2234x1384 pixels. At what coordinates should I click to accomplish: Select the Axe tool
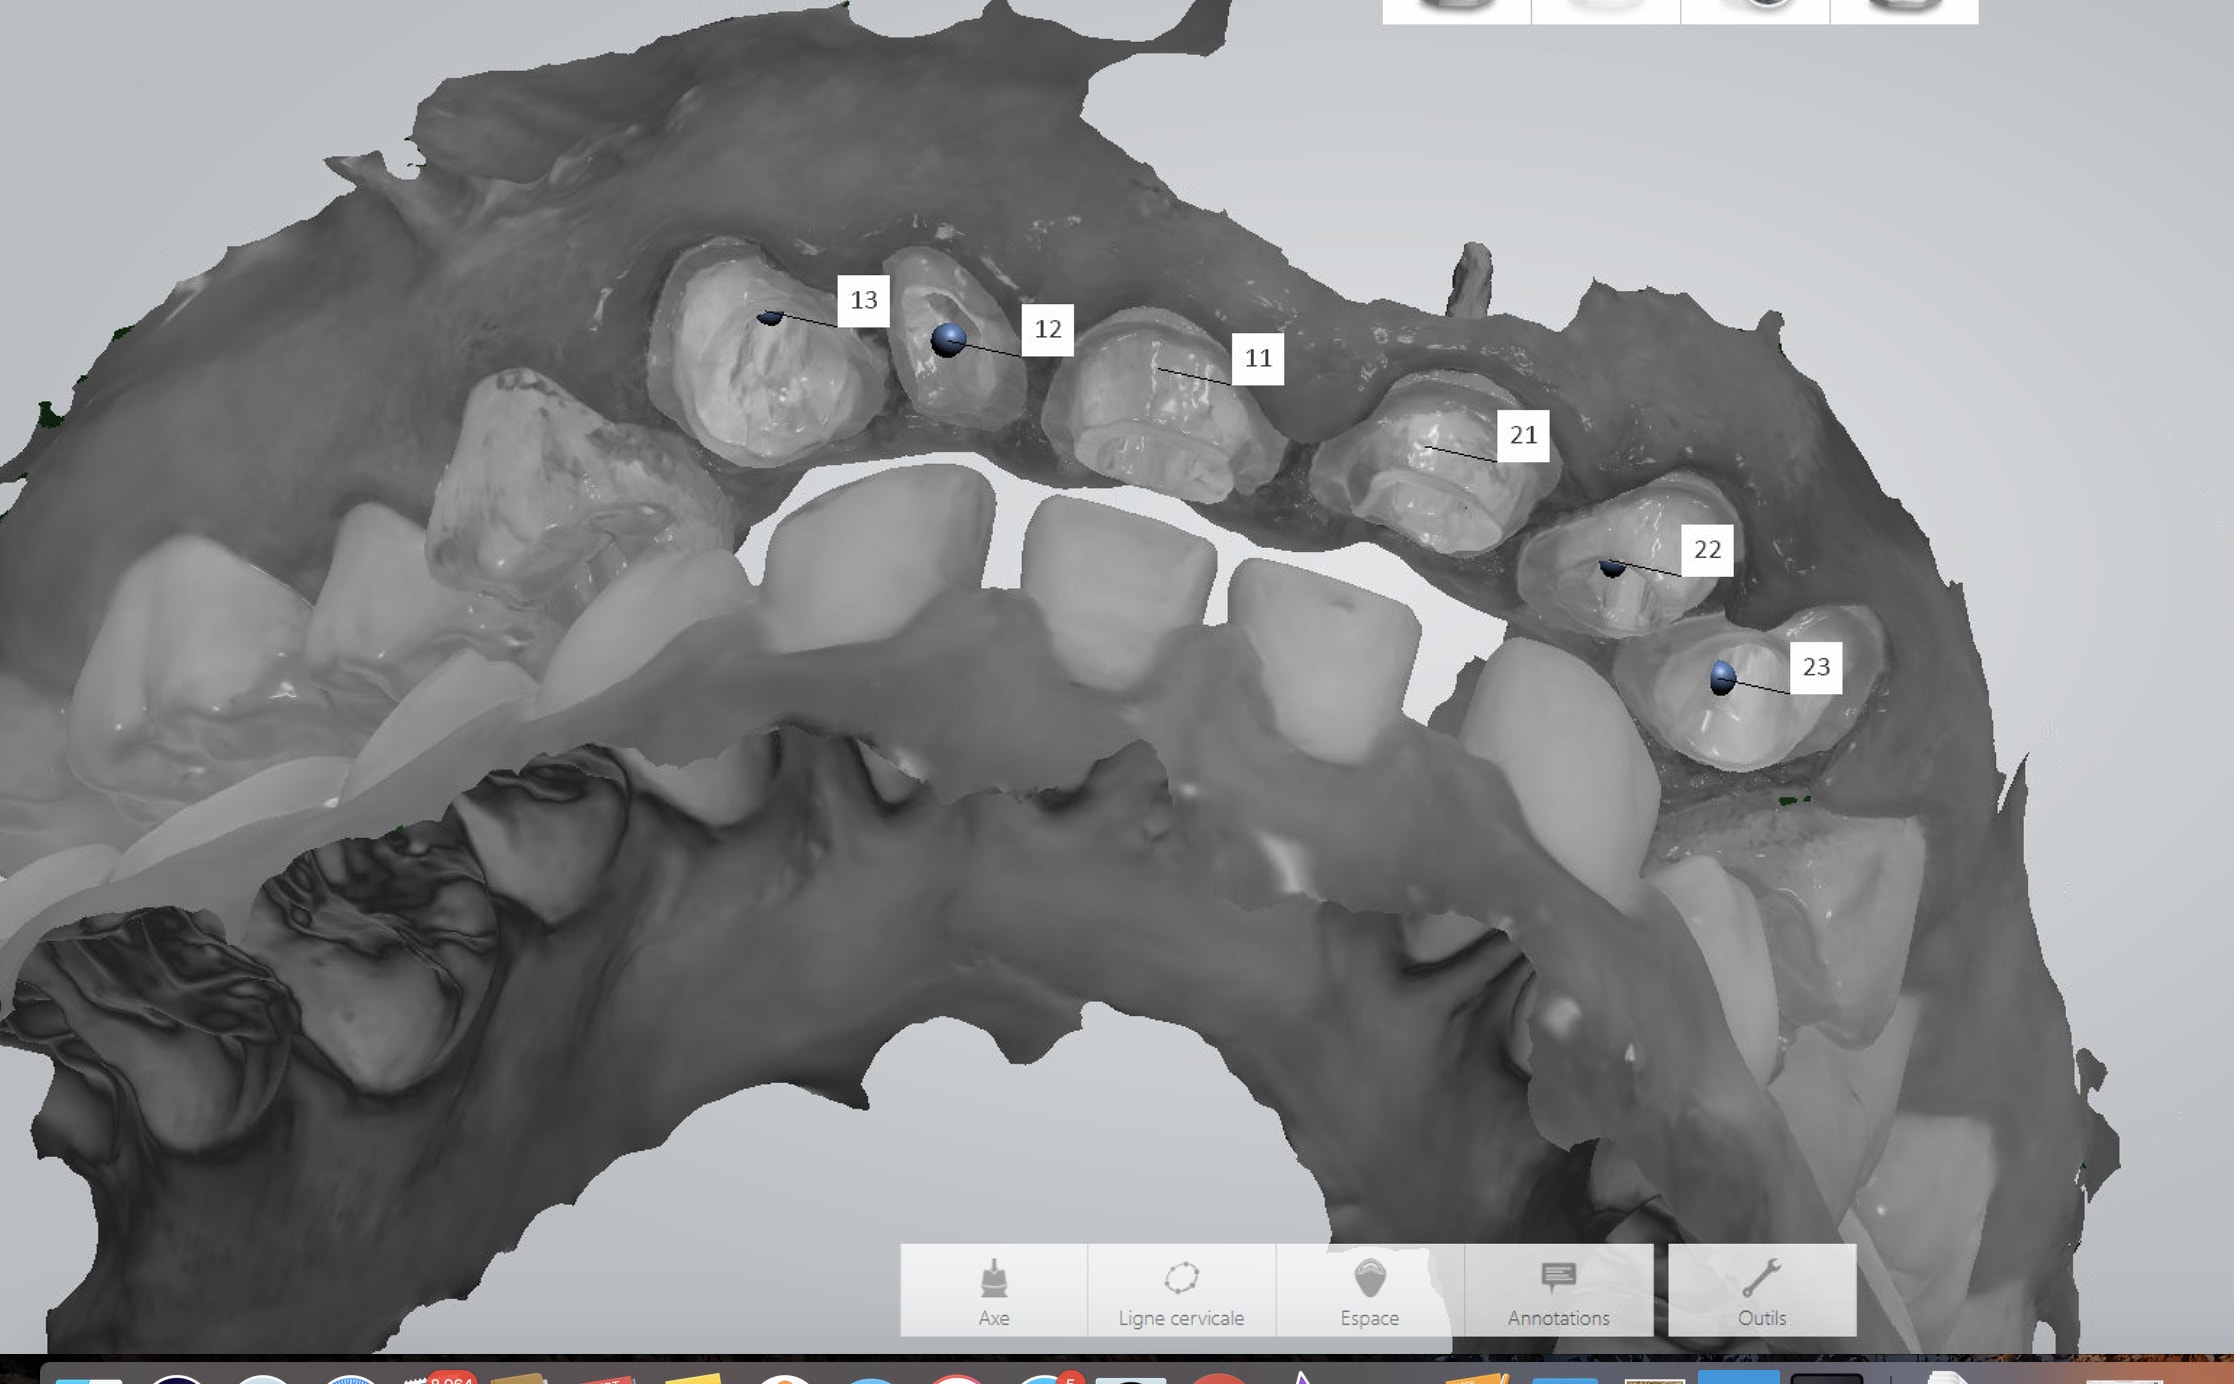(993, 1290)
